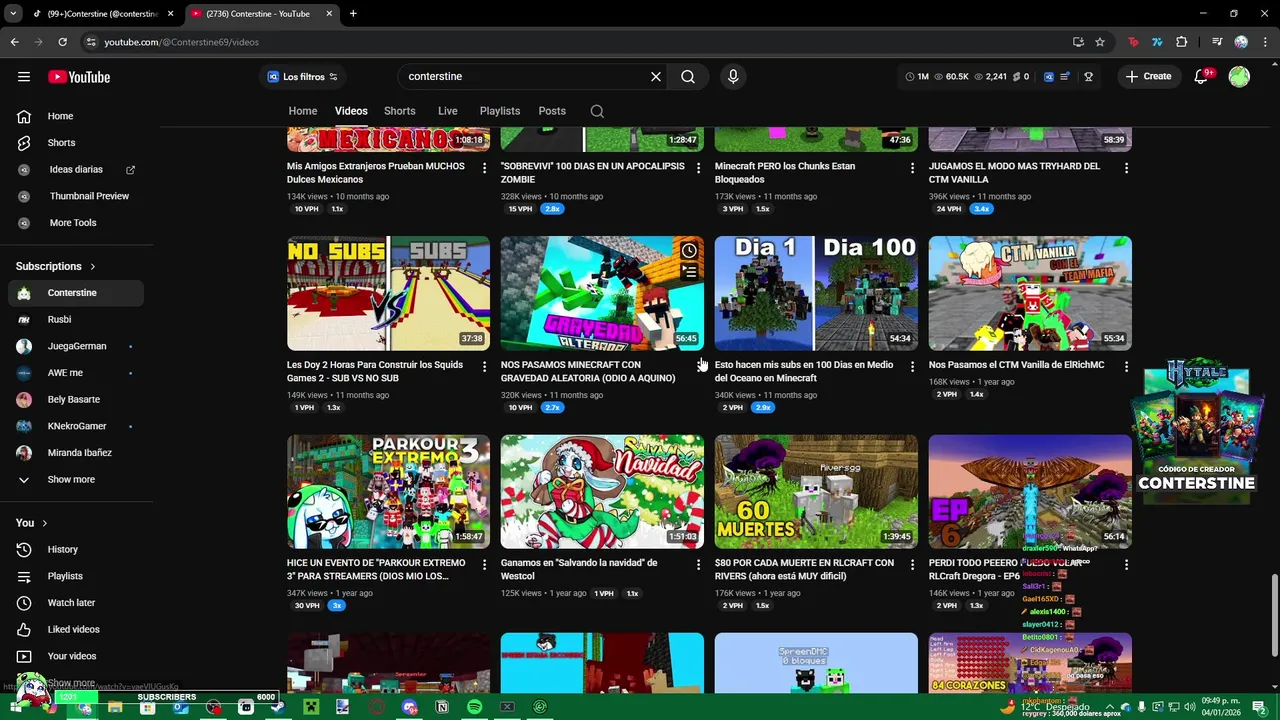Open the YouTube hamburger guide menu
The image size is (1280, 720).
click(24, 77)
